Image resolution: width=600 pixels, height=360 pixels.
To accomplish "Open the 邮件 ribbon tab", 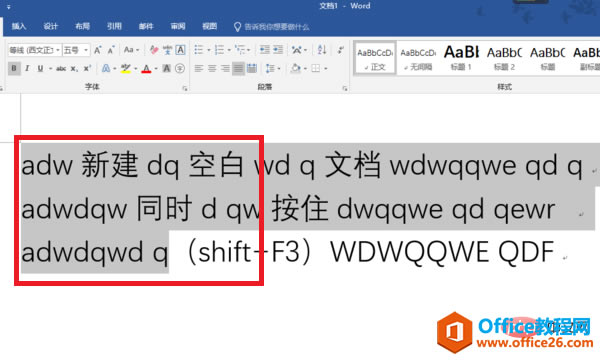I will [146, 26].
